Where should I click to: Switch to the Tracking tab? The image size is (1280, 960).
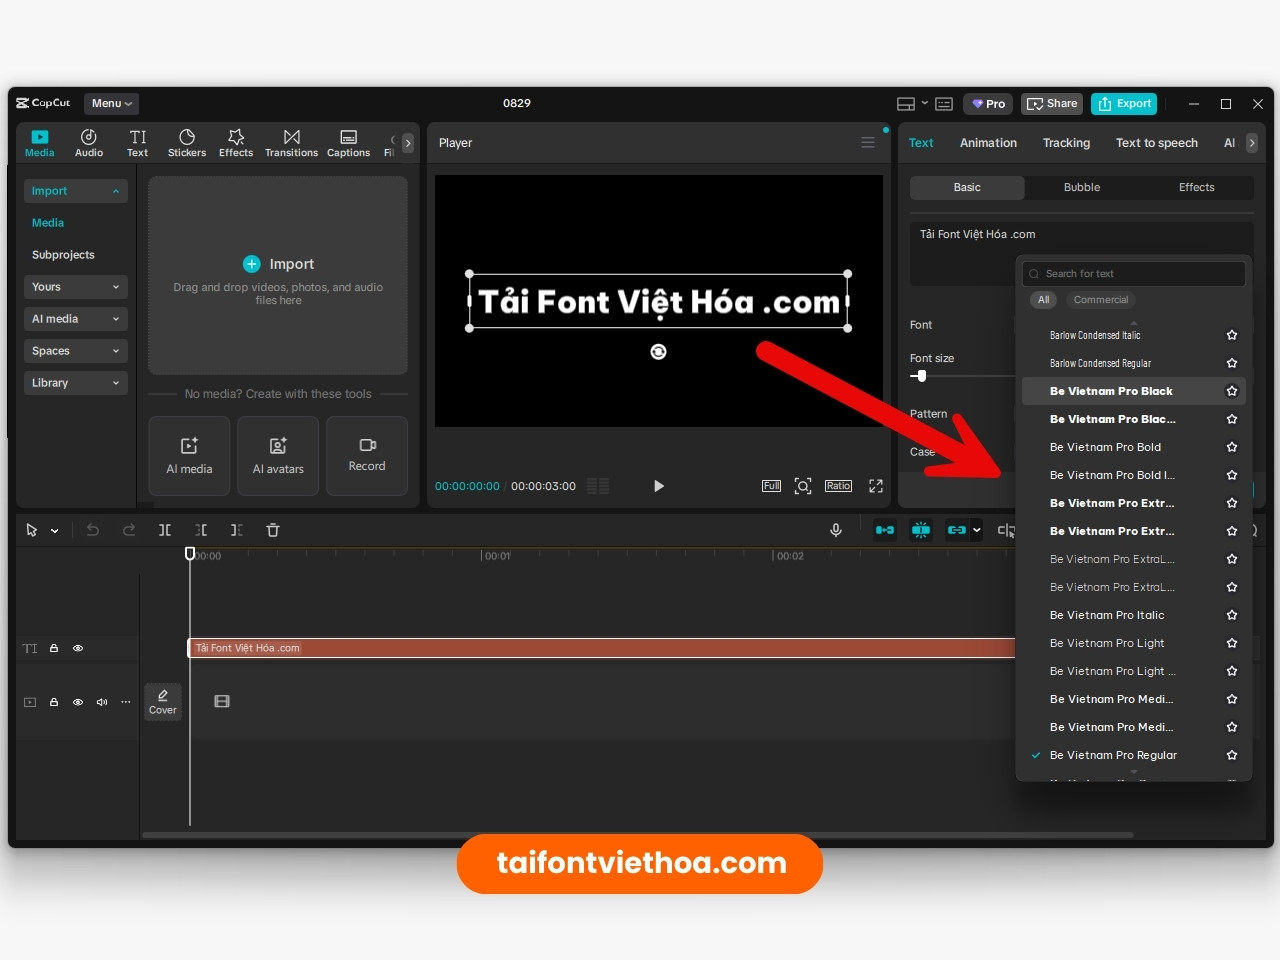tap(1066, 143)
